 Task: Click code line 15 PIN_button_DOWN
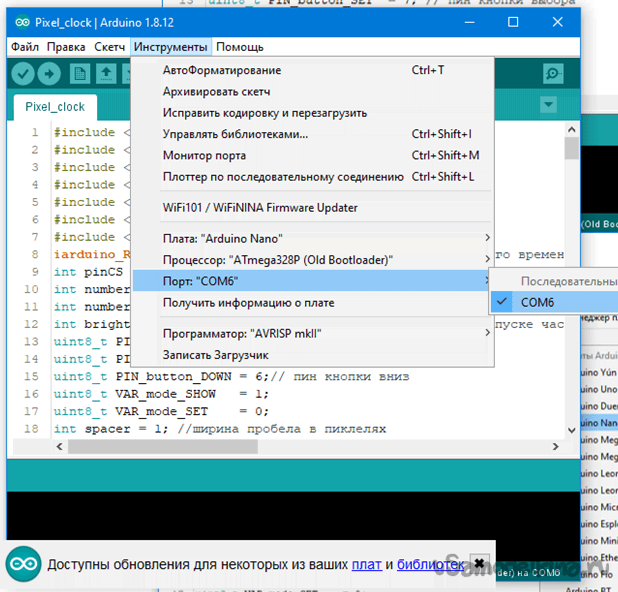(x=231, y=376)
